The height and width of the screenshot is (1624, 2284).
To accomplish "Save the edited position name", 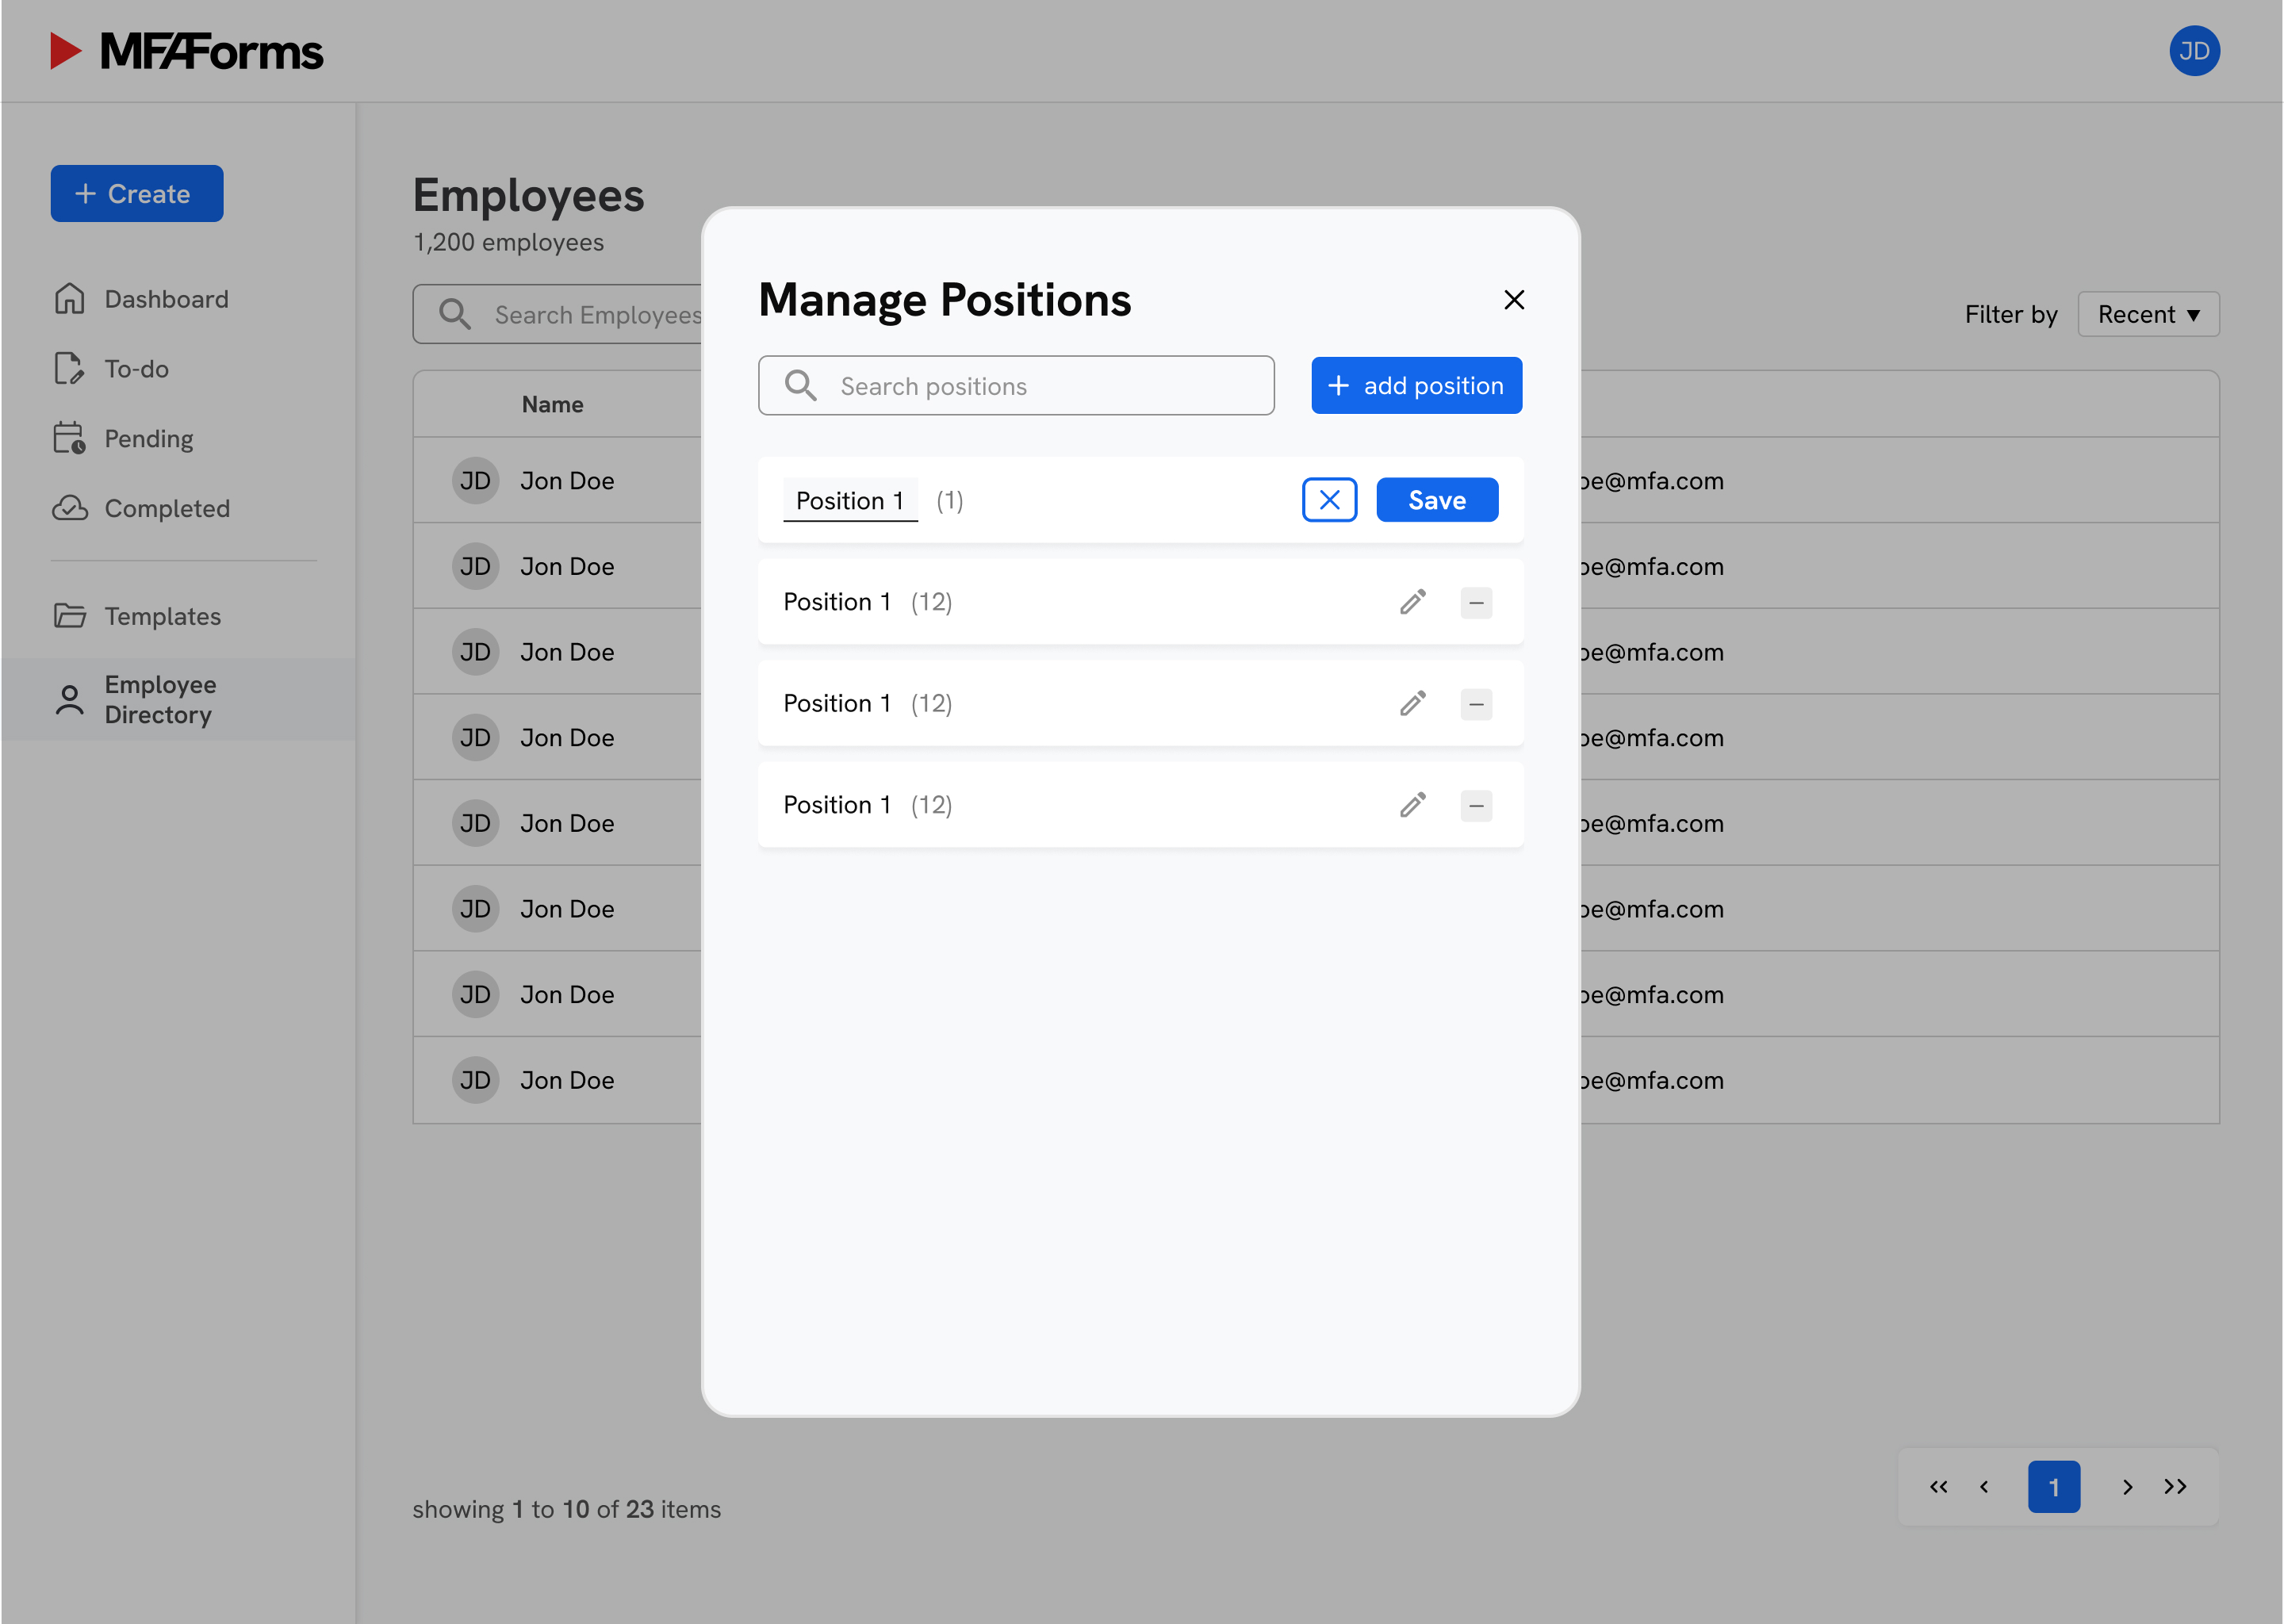I will pyautogui.click(x=1436, y=500).
